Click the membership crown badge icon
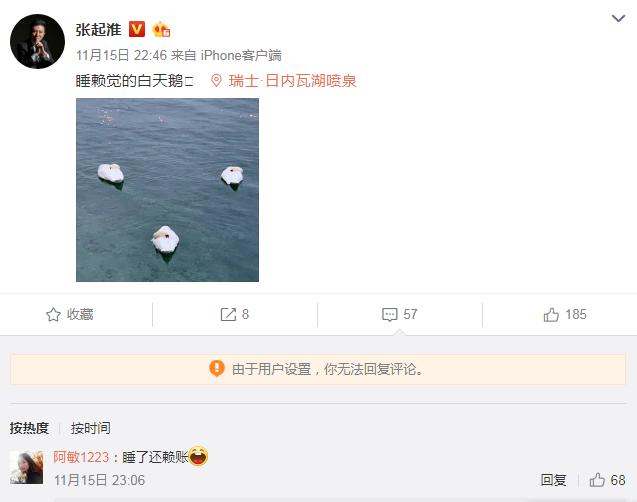This screenshot has height=502, width=637. tap(161, 30)
